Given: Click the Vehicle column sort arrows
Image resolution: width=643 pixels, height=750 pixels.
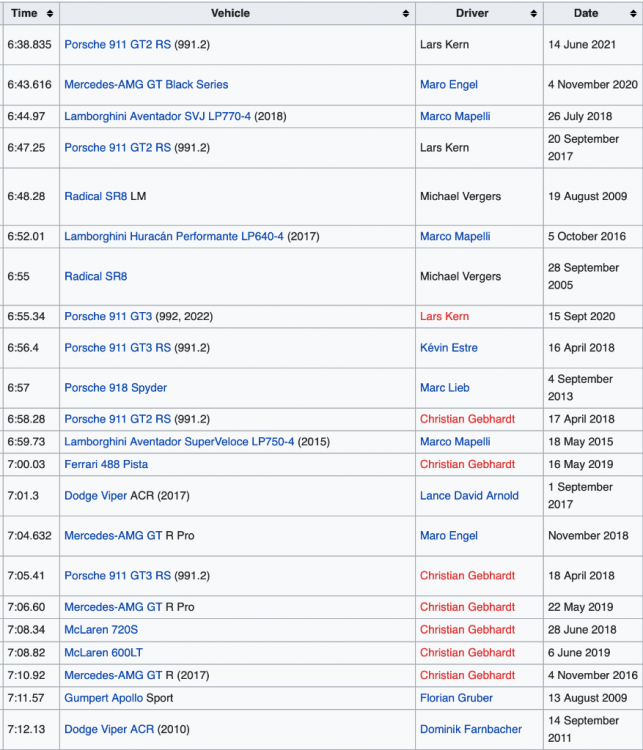Looking at the screenshot, I should [x=405, y=14].
